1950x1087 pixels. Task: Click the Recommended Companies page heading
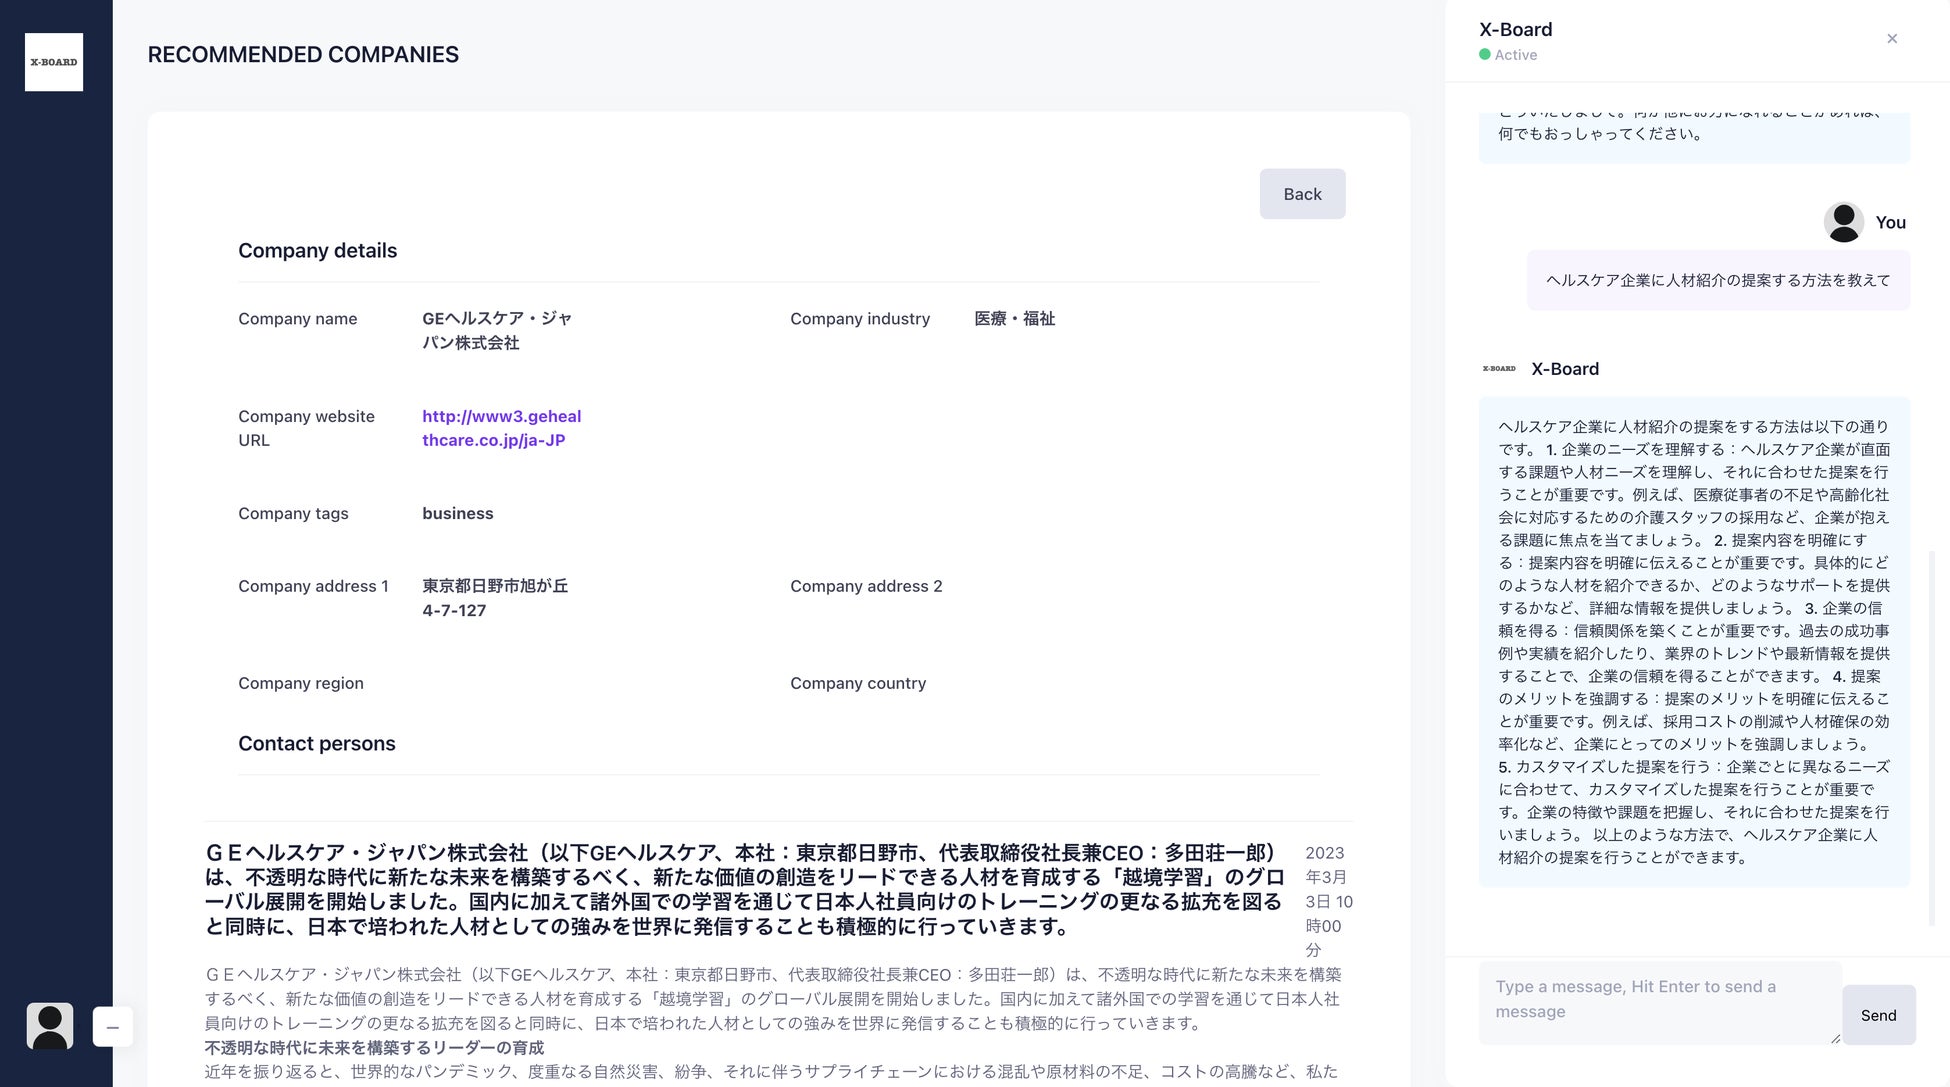click(x=303, y=55)
